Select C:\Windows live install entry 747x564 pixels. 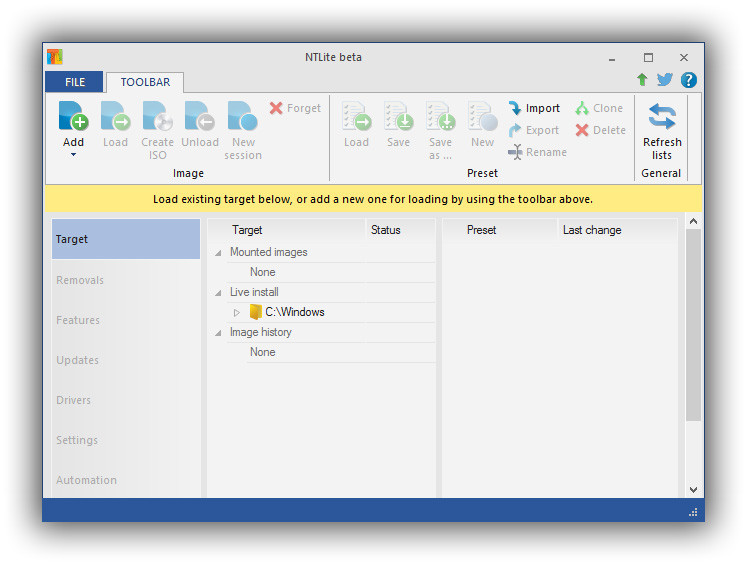[x=294, y=312]
